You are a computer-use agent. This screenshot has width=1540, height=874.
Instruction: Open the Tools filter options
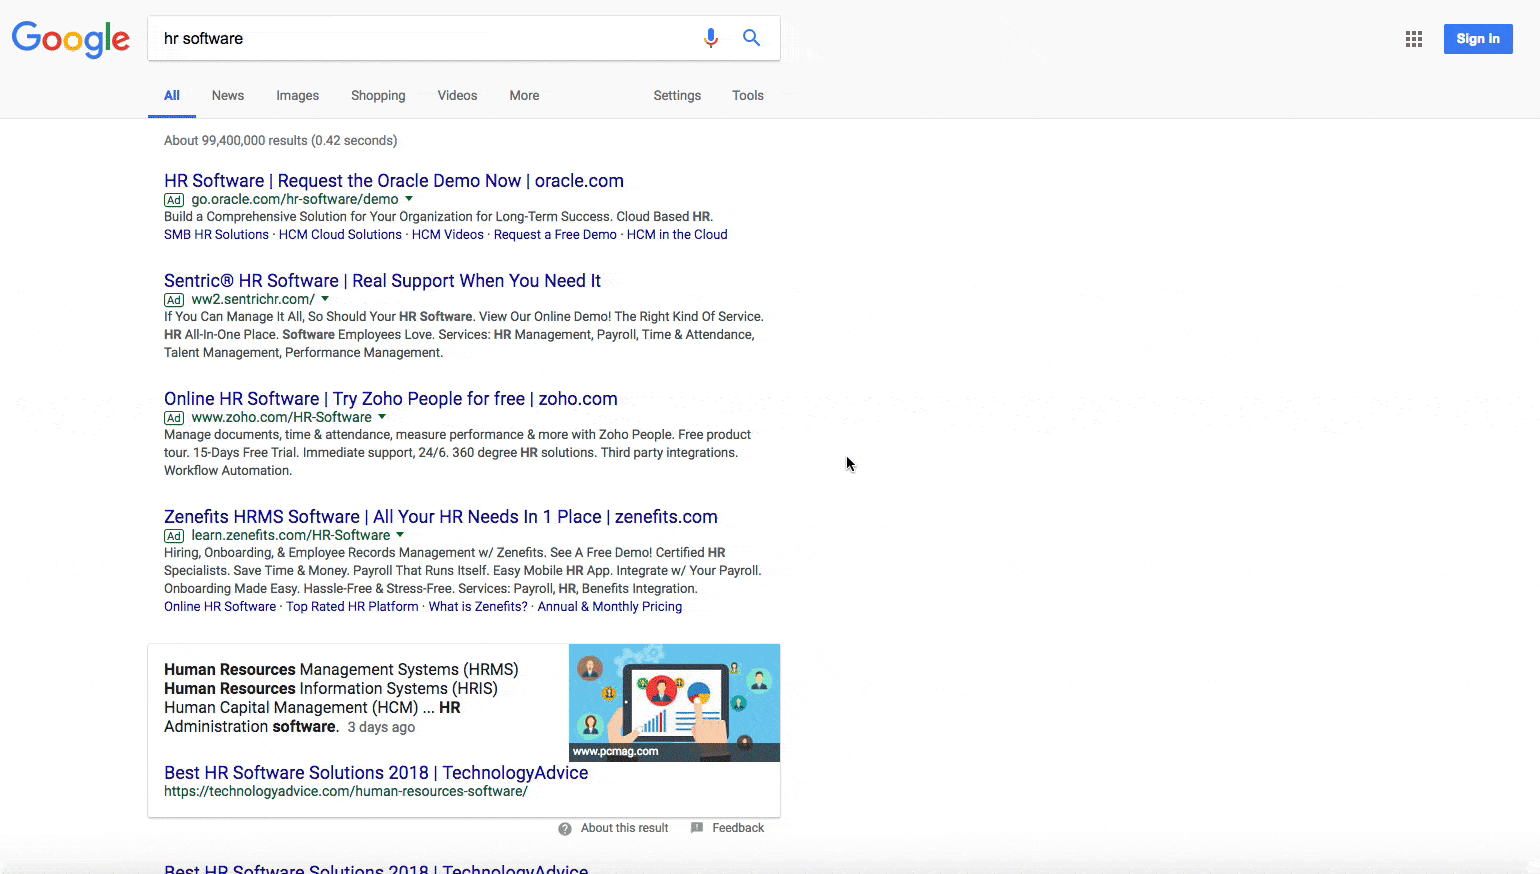coord(748,96)
